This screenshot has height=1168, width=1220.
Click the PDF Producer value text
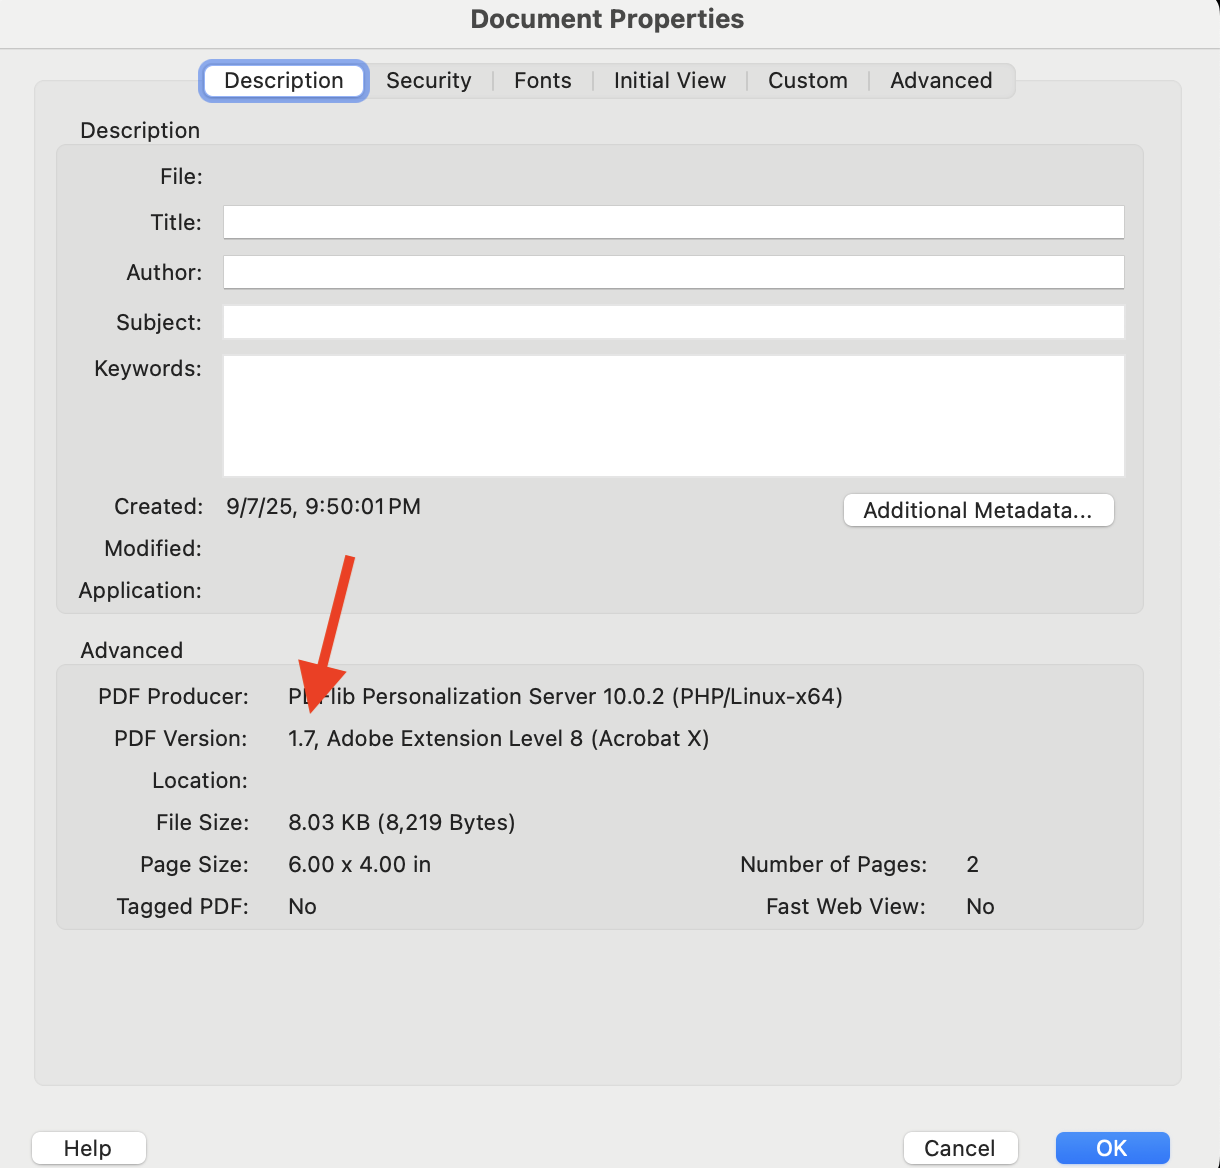pyautogui.click(x=565, y=697)
